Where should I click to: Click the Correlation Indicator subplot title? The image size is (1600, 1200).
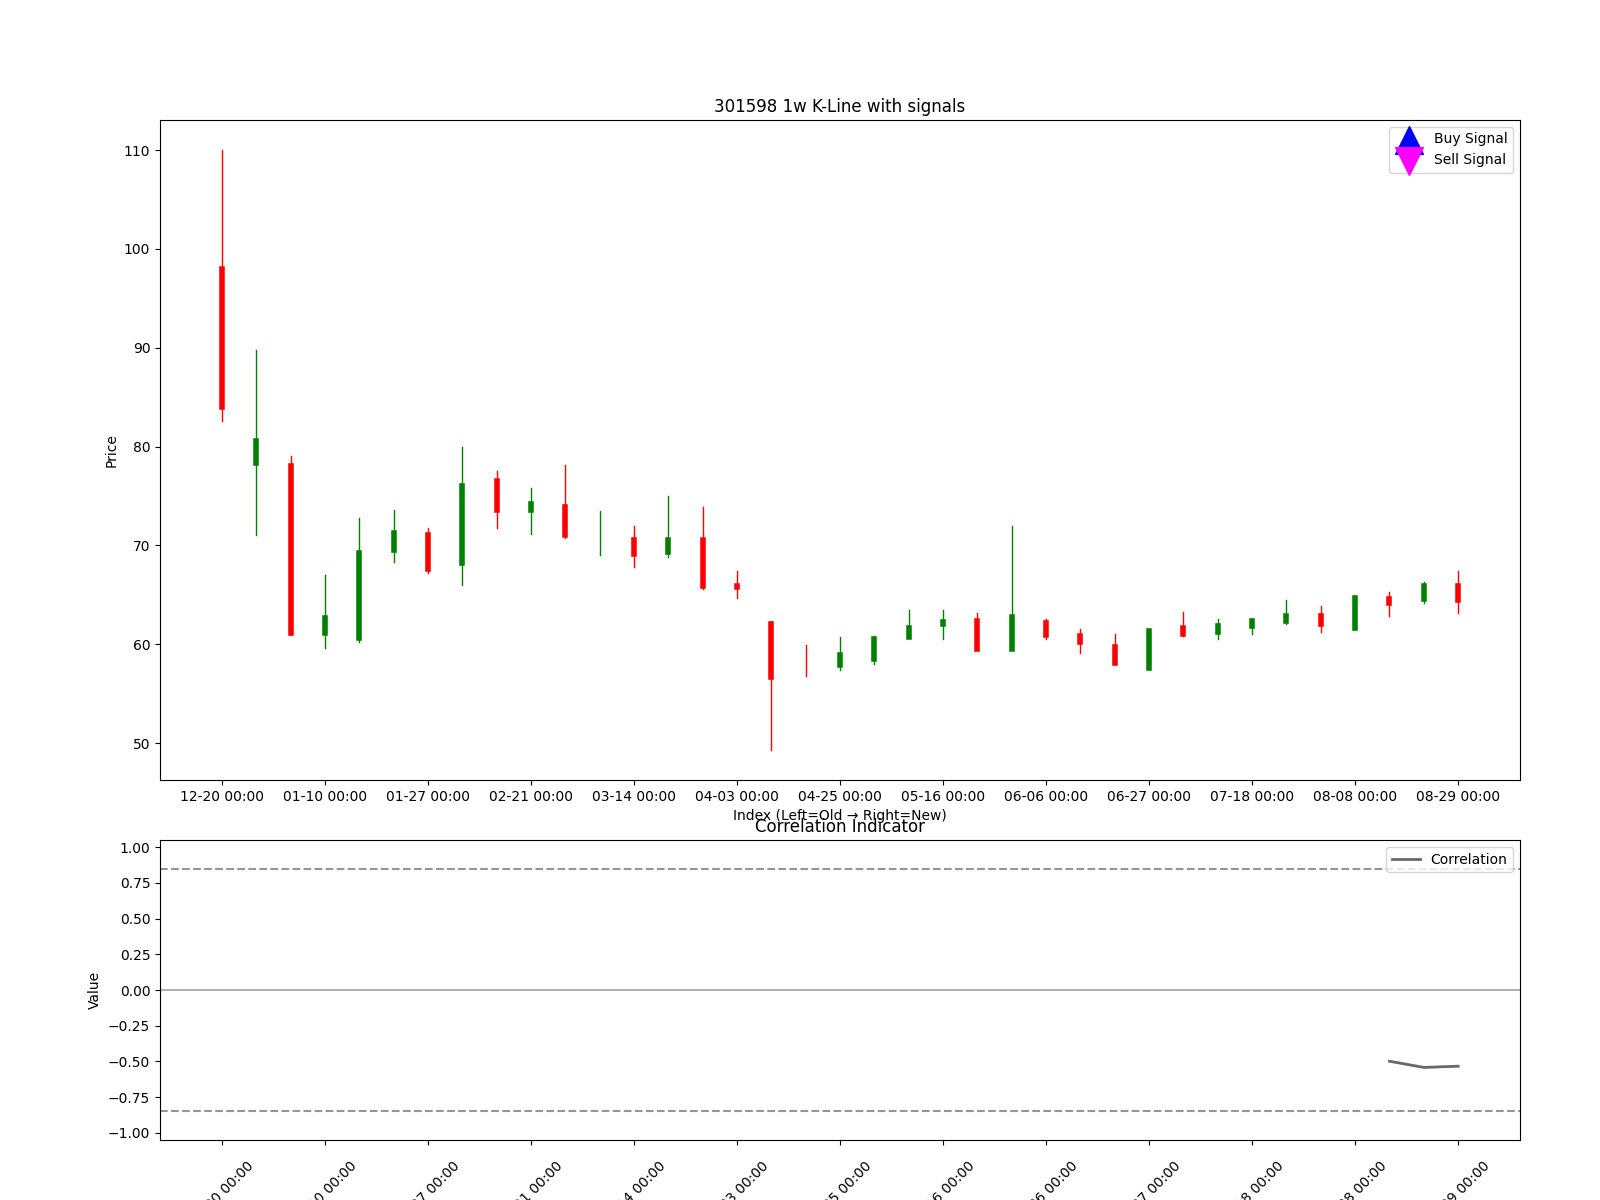[x=839, y=827]
